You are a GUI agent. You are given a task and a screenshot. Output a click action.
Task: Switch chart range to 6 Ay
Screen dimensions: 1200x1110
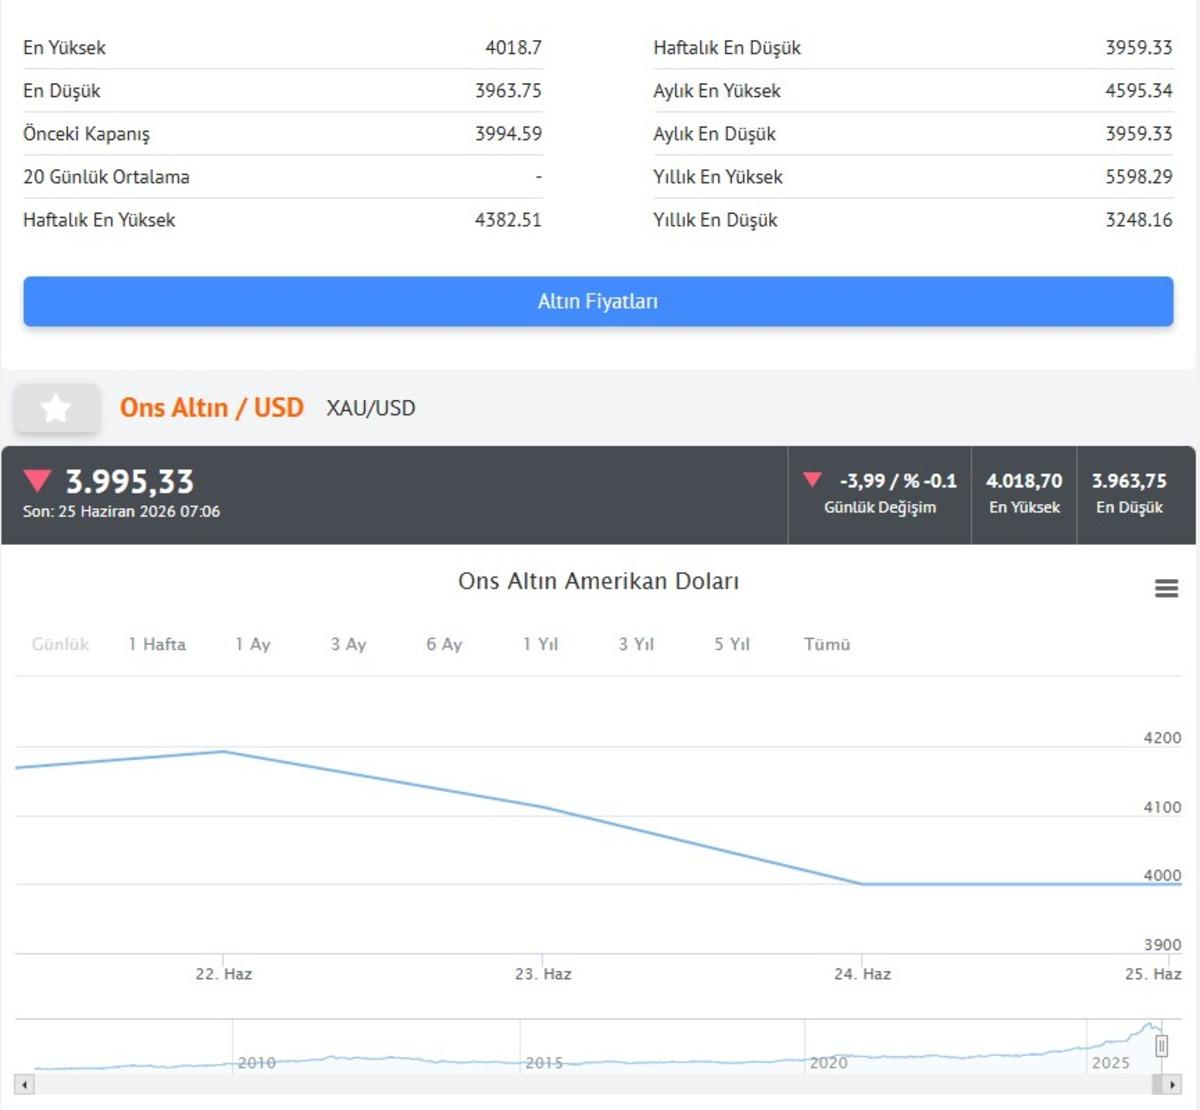444,644
